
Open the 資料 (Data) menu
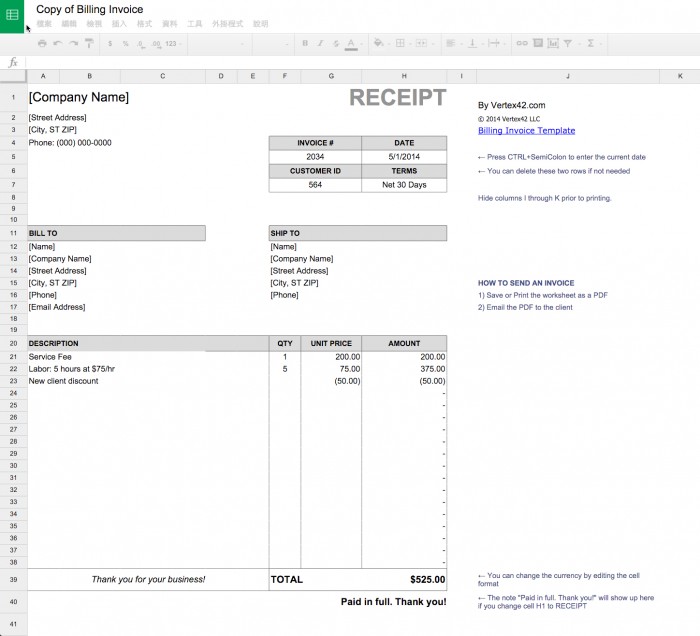click(x=170, y=24)
